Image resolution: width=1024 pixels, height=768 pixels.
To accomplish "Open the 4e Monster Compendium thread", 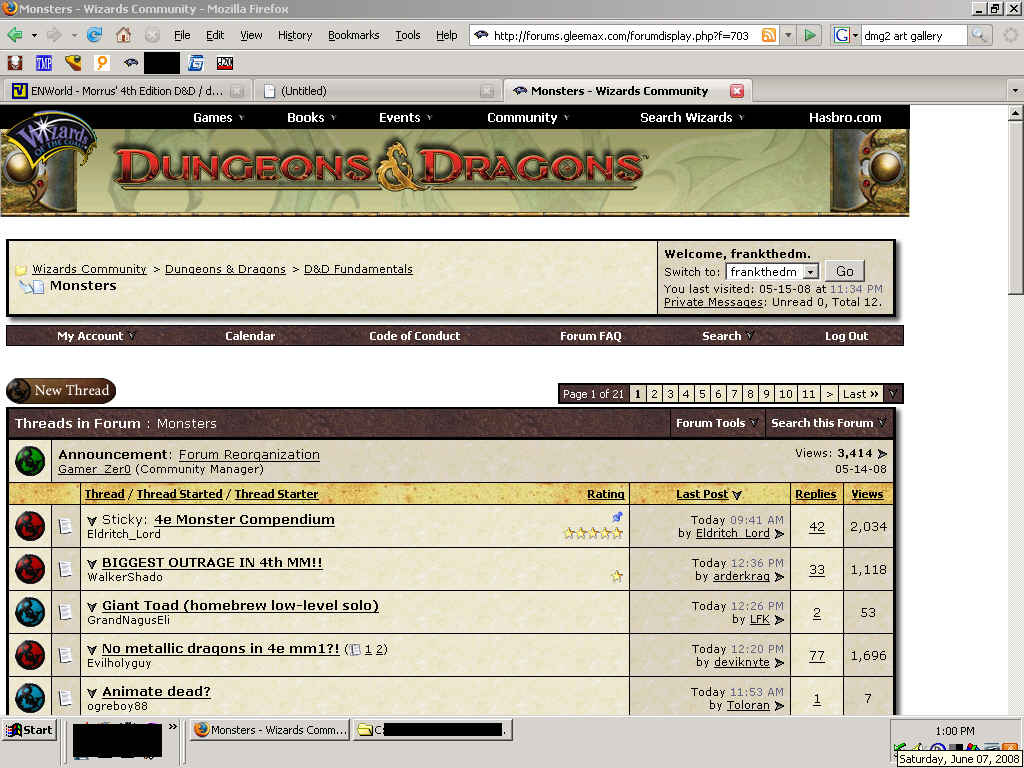I will tap(244, 520).
